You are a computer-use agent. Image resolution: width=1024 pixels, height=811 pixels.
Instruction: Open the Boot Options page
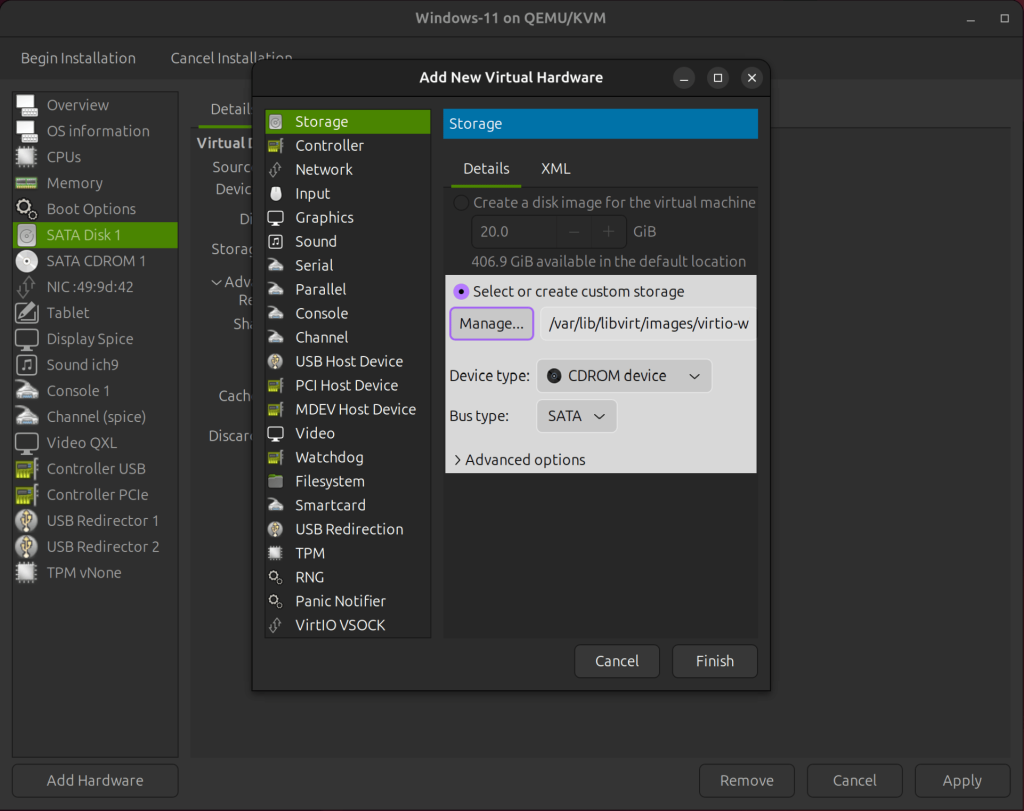(x=89, y=209)
